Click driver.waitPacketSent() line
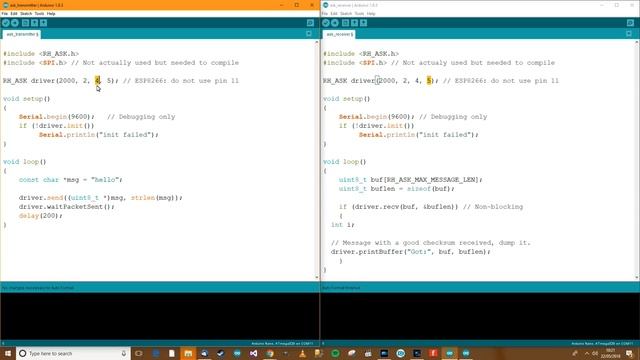The image size is (640, 360). point(67,207)
